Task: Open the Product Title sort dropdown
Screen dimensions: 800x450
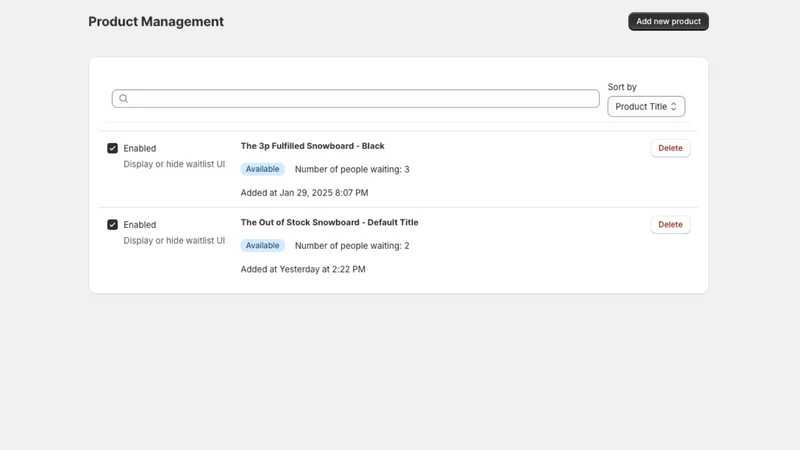Action: click(646, 107)
